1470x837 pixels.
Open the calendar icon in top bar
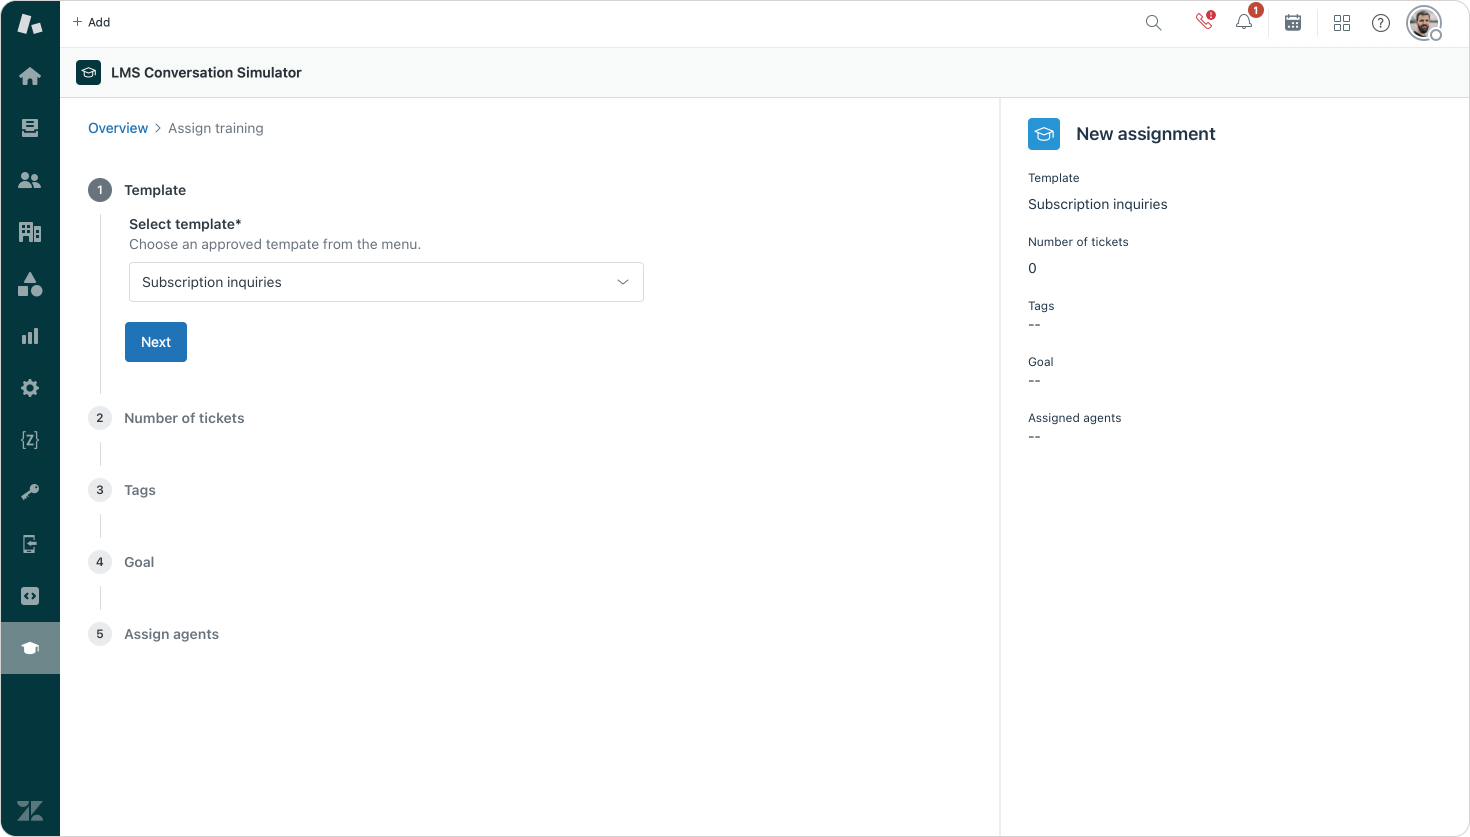tap(1293, 23)
